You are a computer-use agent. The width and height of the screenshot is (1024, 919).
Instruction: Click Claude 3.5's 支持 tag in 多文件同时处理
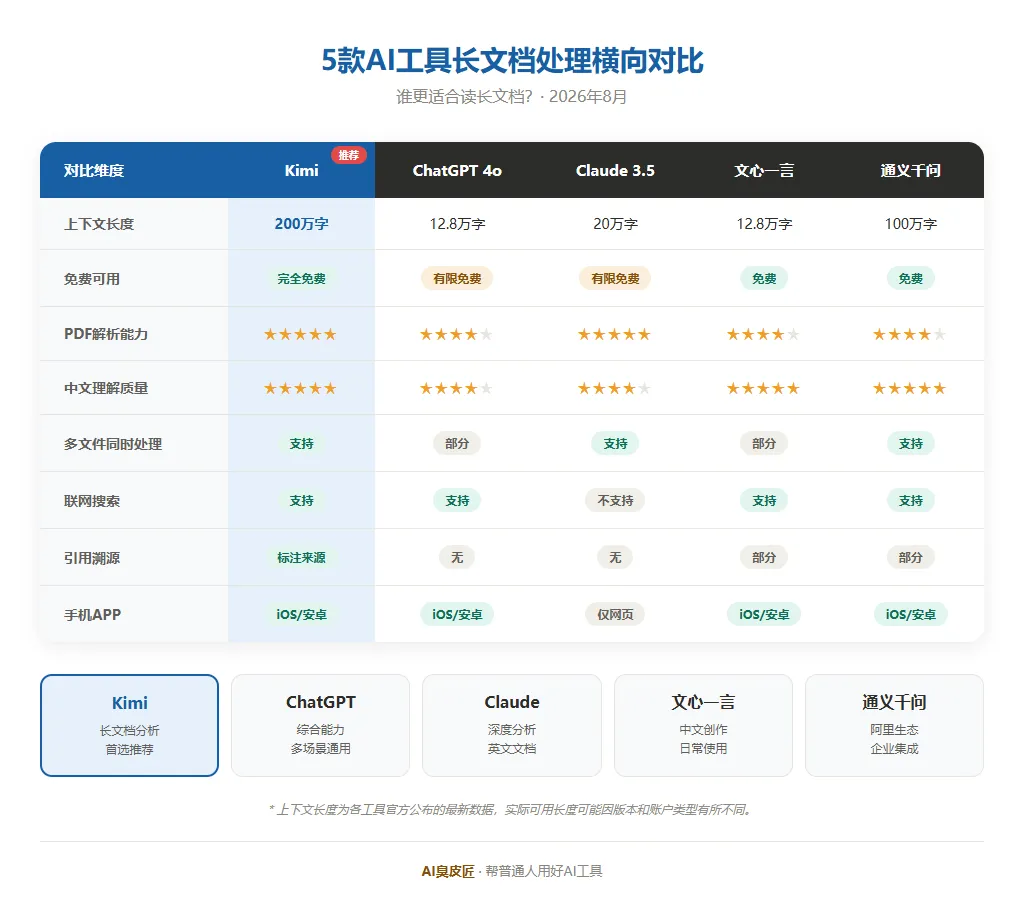615,443
